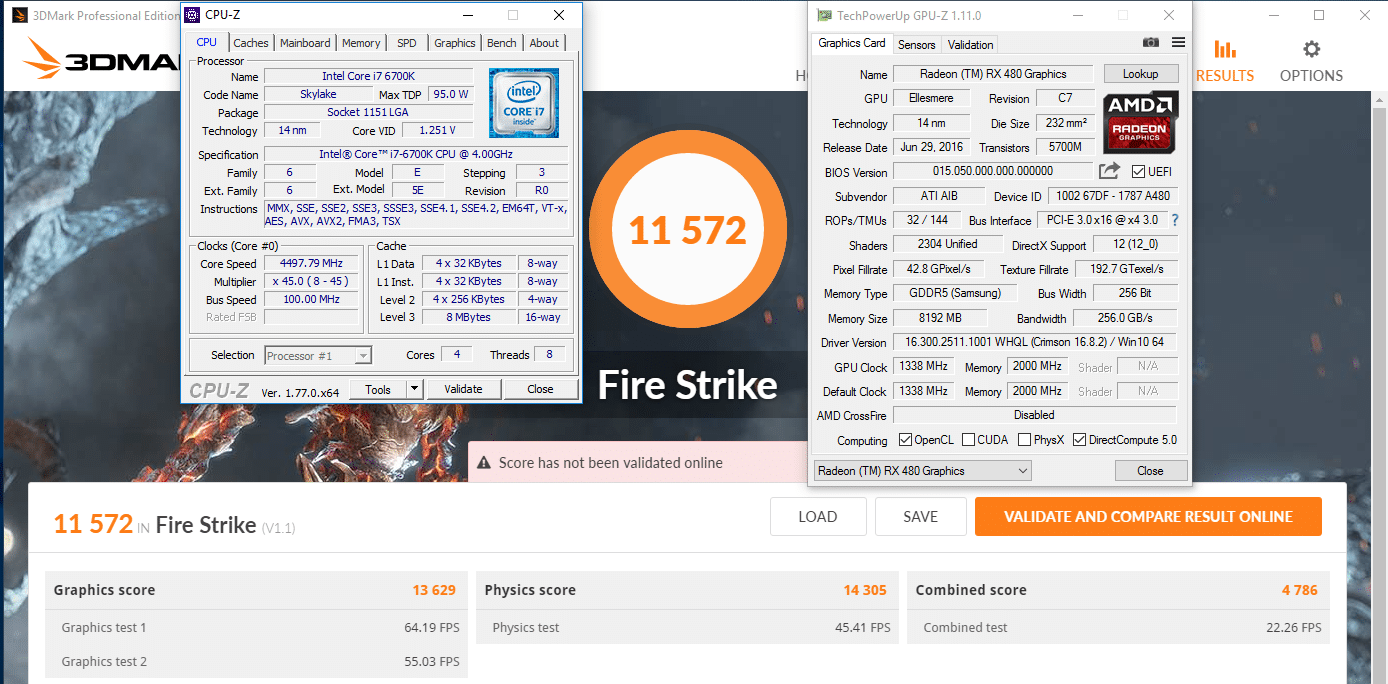
Task: Enable the PhysX checkbox
Action: click(x=1024, y=440)
